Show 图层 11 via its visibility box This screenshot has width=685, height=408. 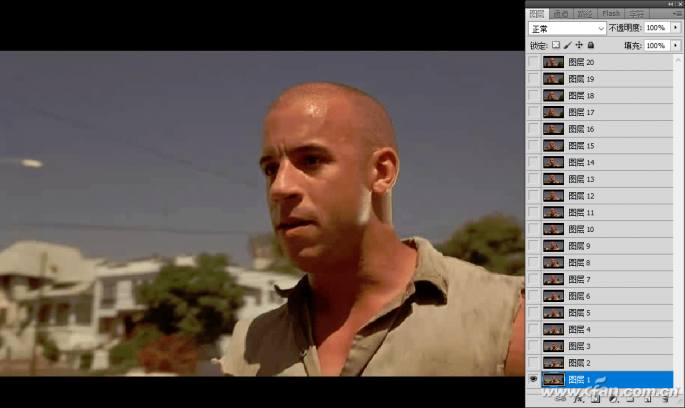tap(533, 212)
